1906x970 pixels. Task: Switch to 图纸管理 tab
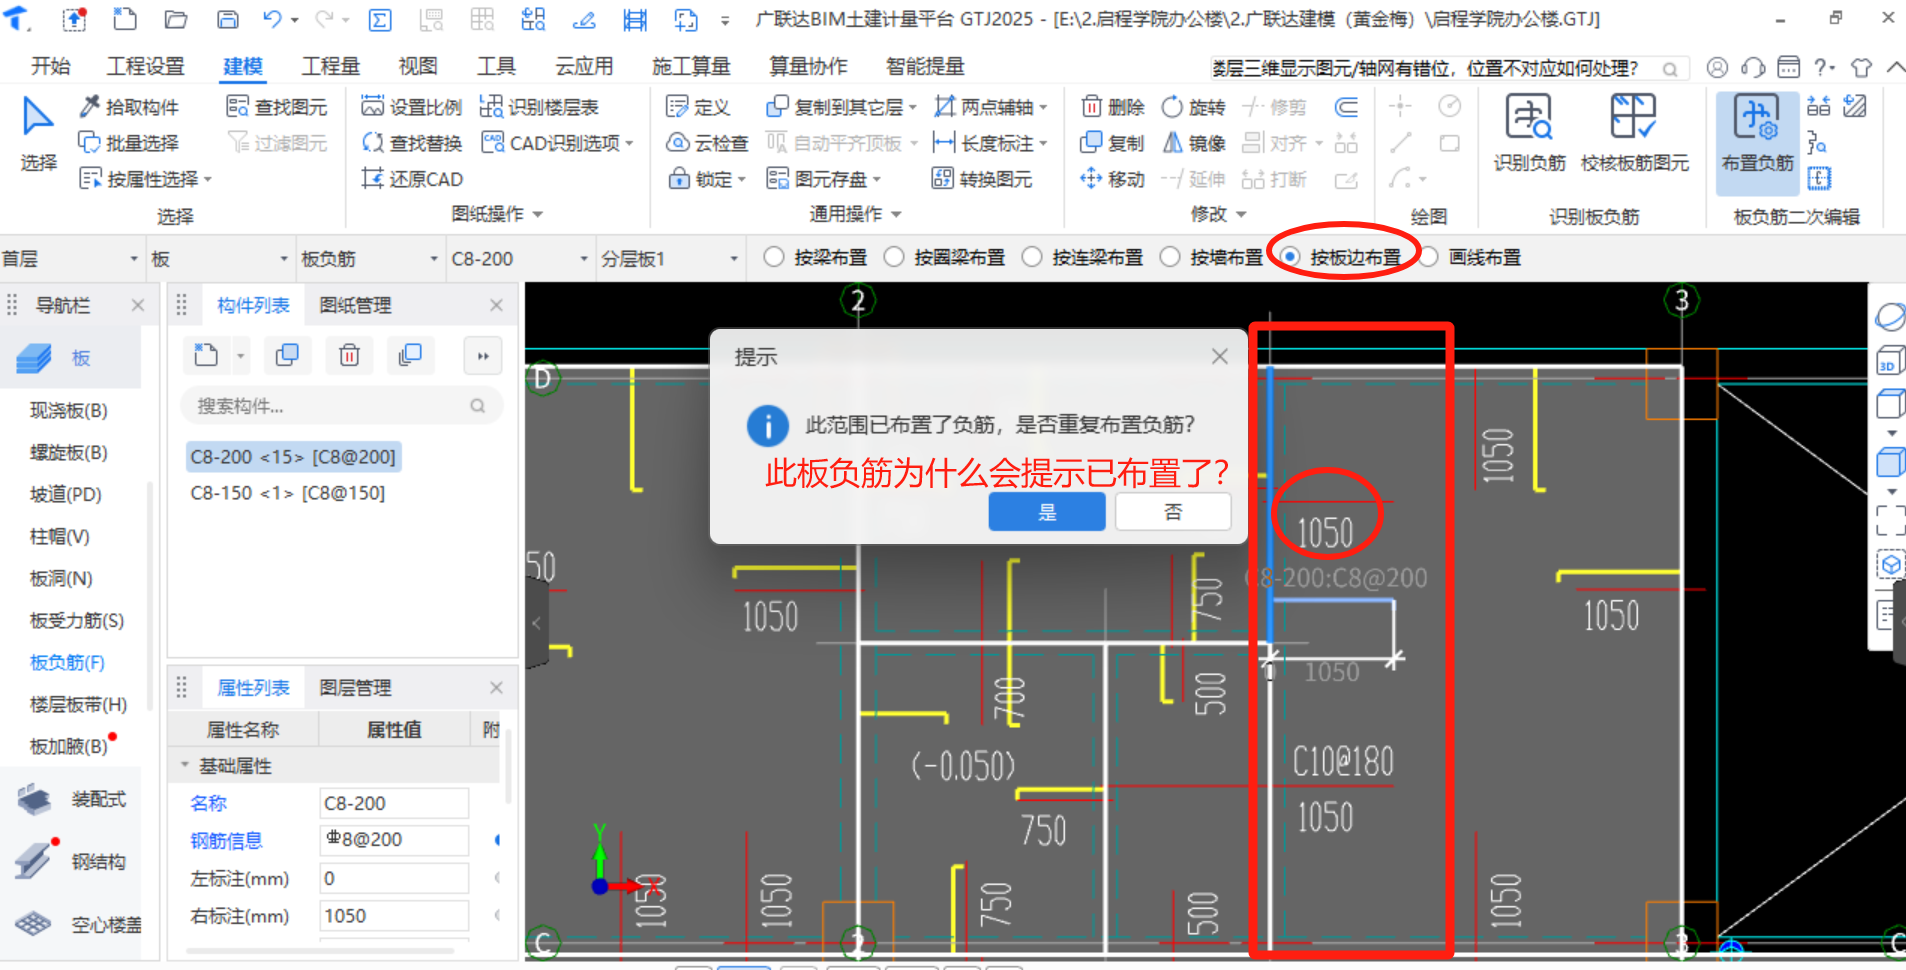pyautogui.click(x=355, y=305)
